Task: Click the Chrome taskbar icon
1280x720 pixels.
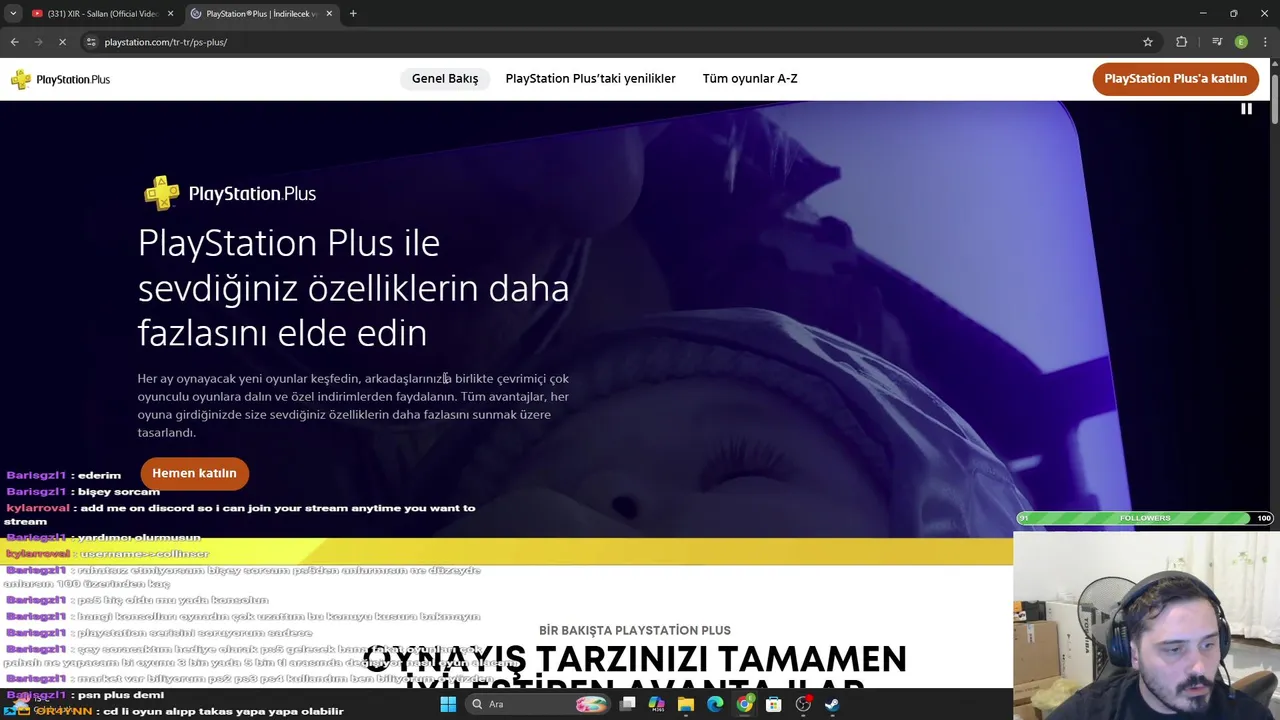Action: (x=744, y=704)
